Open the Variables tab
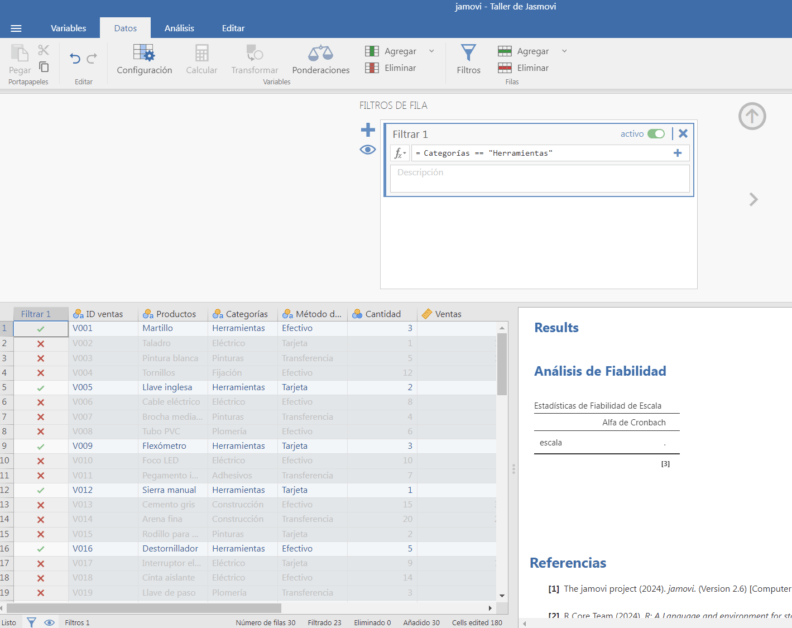Screen dimensions: 792x628 (x=68, y=28)
